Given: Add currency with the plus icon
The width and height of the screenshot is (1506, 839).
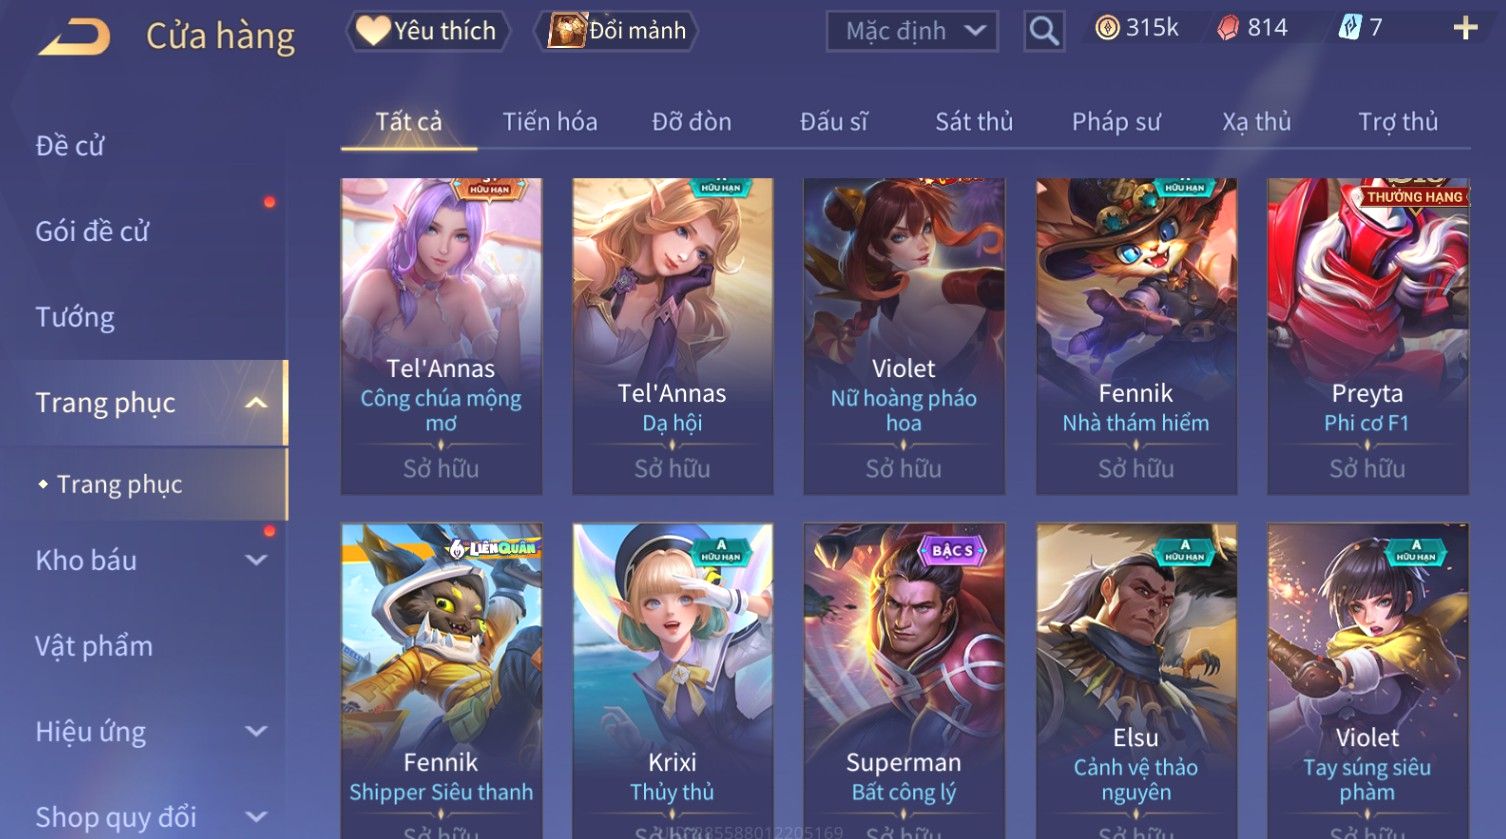Looking at the screenshot, I should coord(1465,28).
